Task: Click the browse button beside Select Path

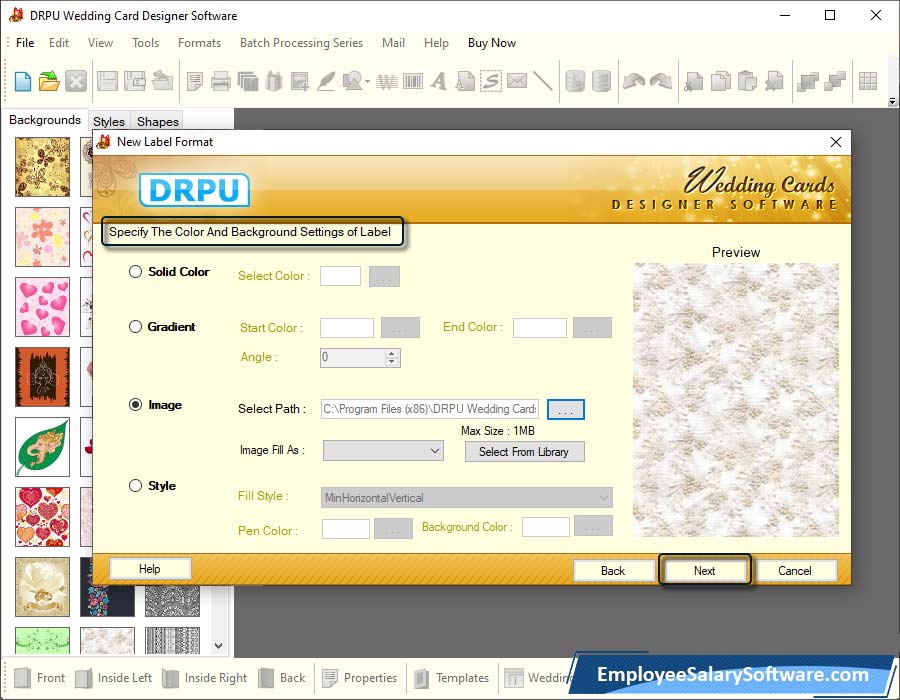Action: 565,410
